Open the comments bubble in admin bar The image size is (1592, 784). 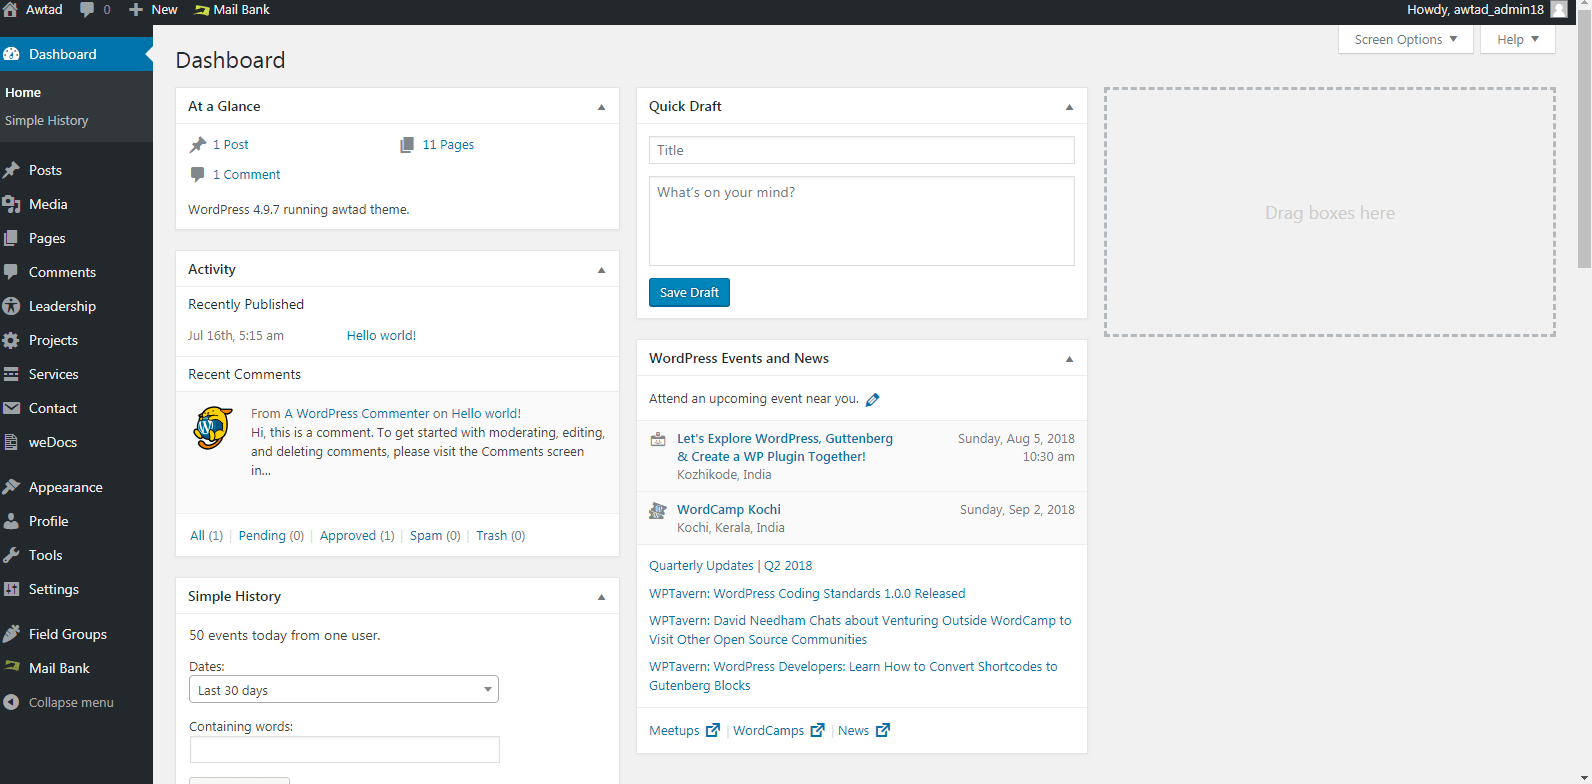87,10
